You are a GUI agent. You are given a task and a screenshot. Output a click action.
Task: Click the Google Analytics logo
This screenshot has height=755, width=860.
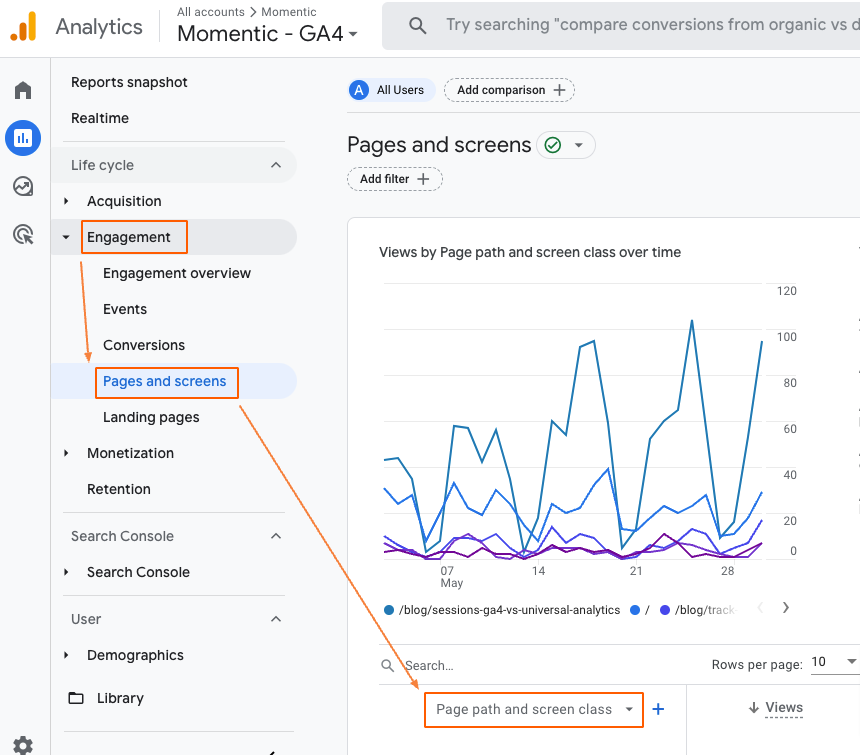point(23,26)
